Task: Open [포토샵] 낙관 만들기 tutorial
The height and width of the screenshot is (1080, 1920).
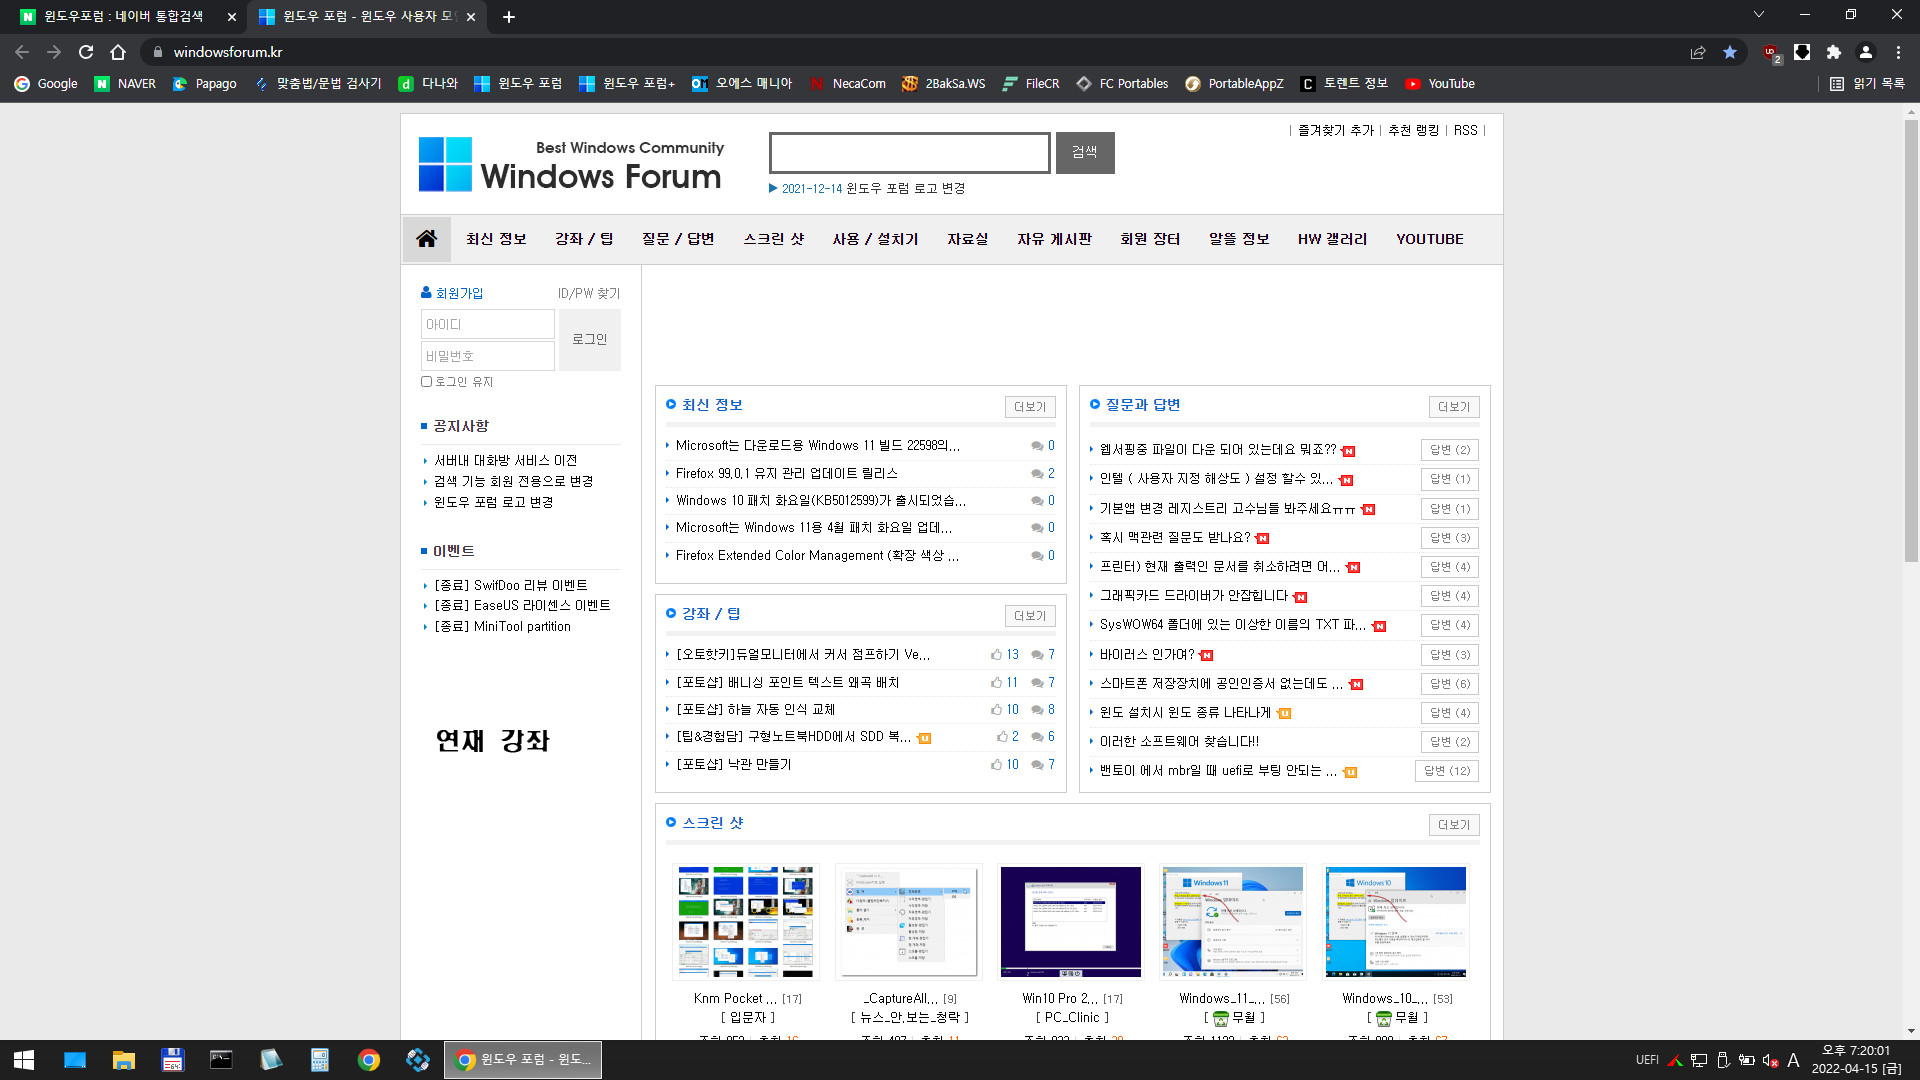Action: pos(733,764)
